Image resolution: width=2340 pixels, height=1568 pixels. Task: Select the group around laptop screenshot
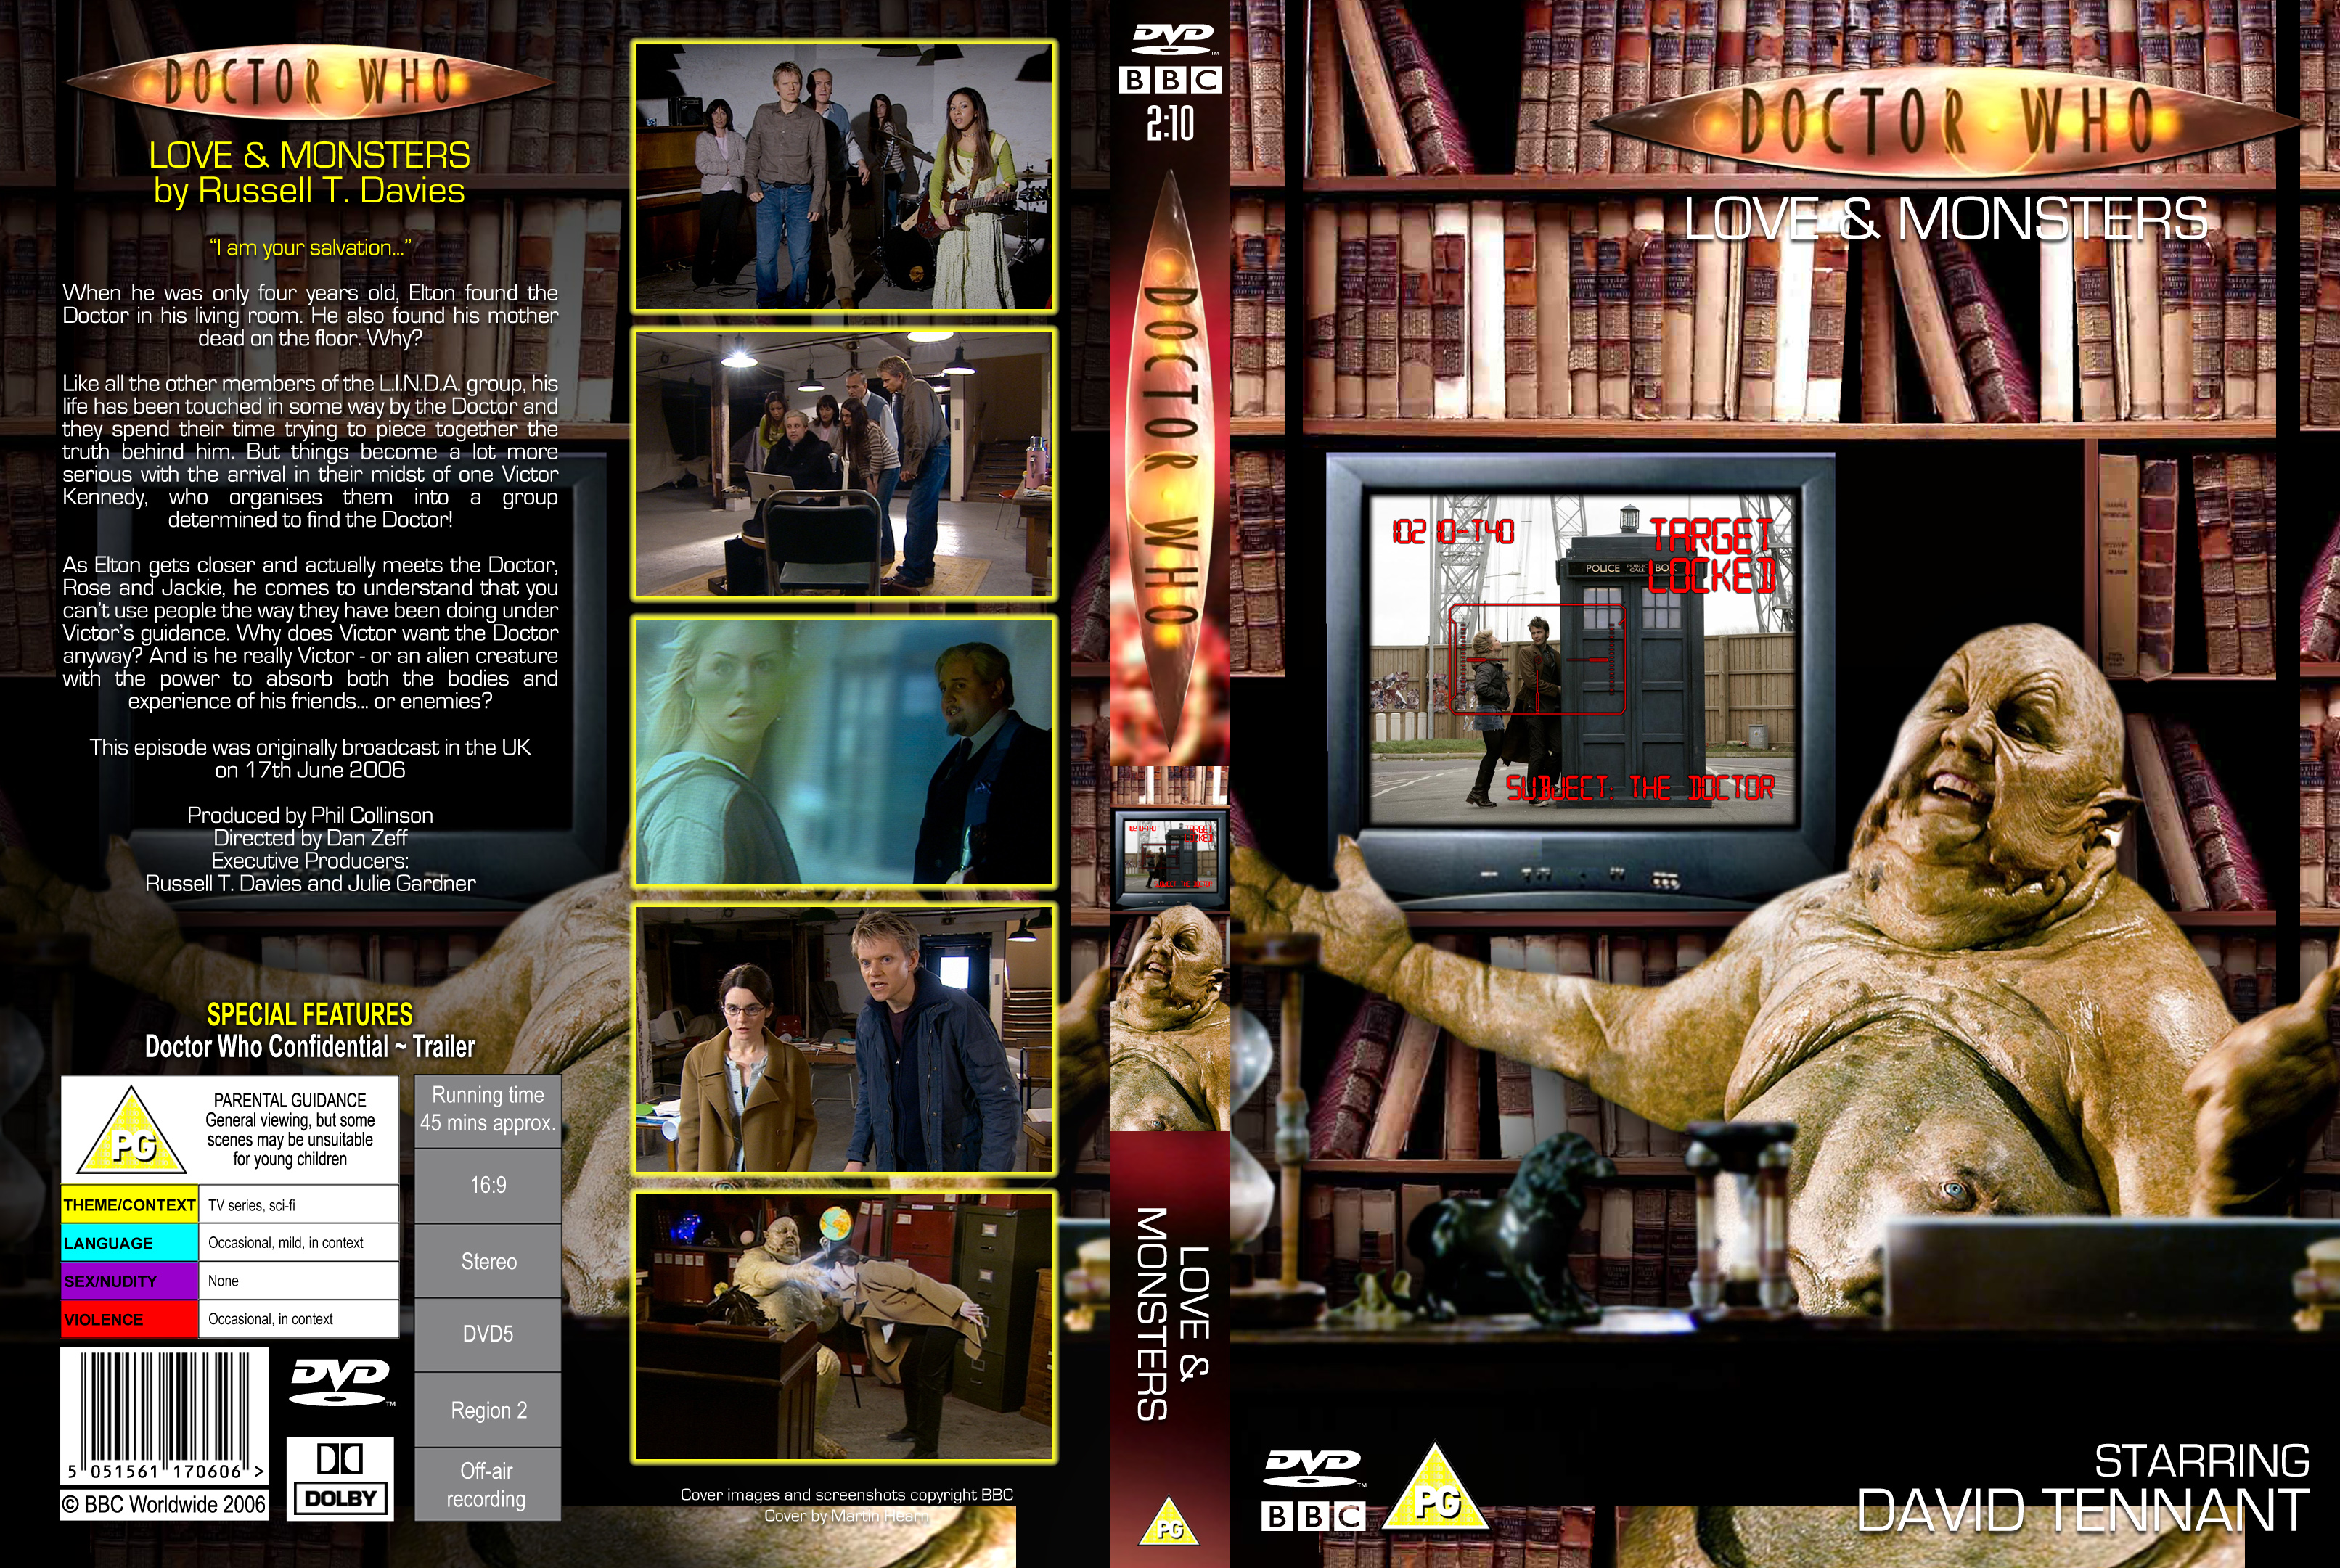click(x=844, y=464)
